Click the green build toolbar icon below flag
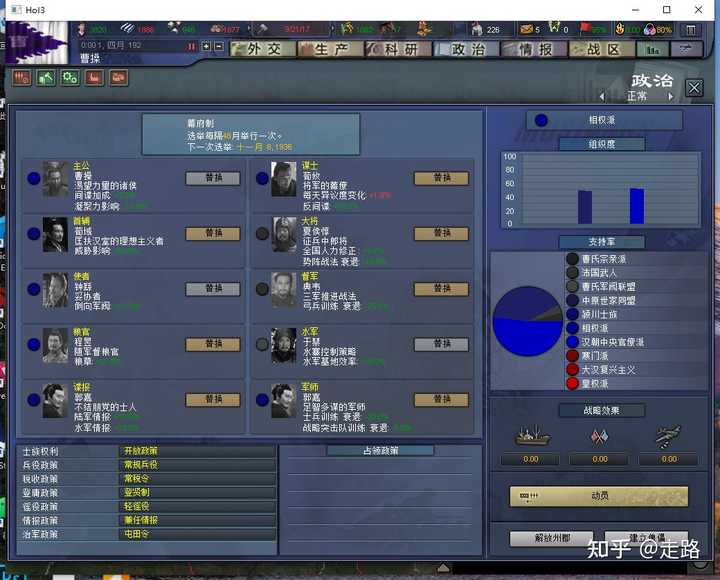 click(x=46, y=78)
